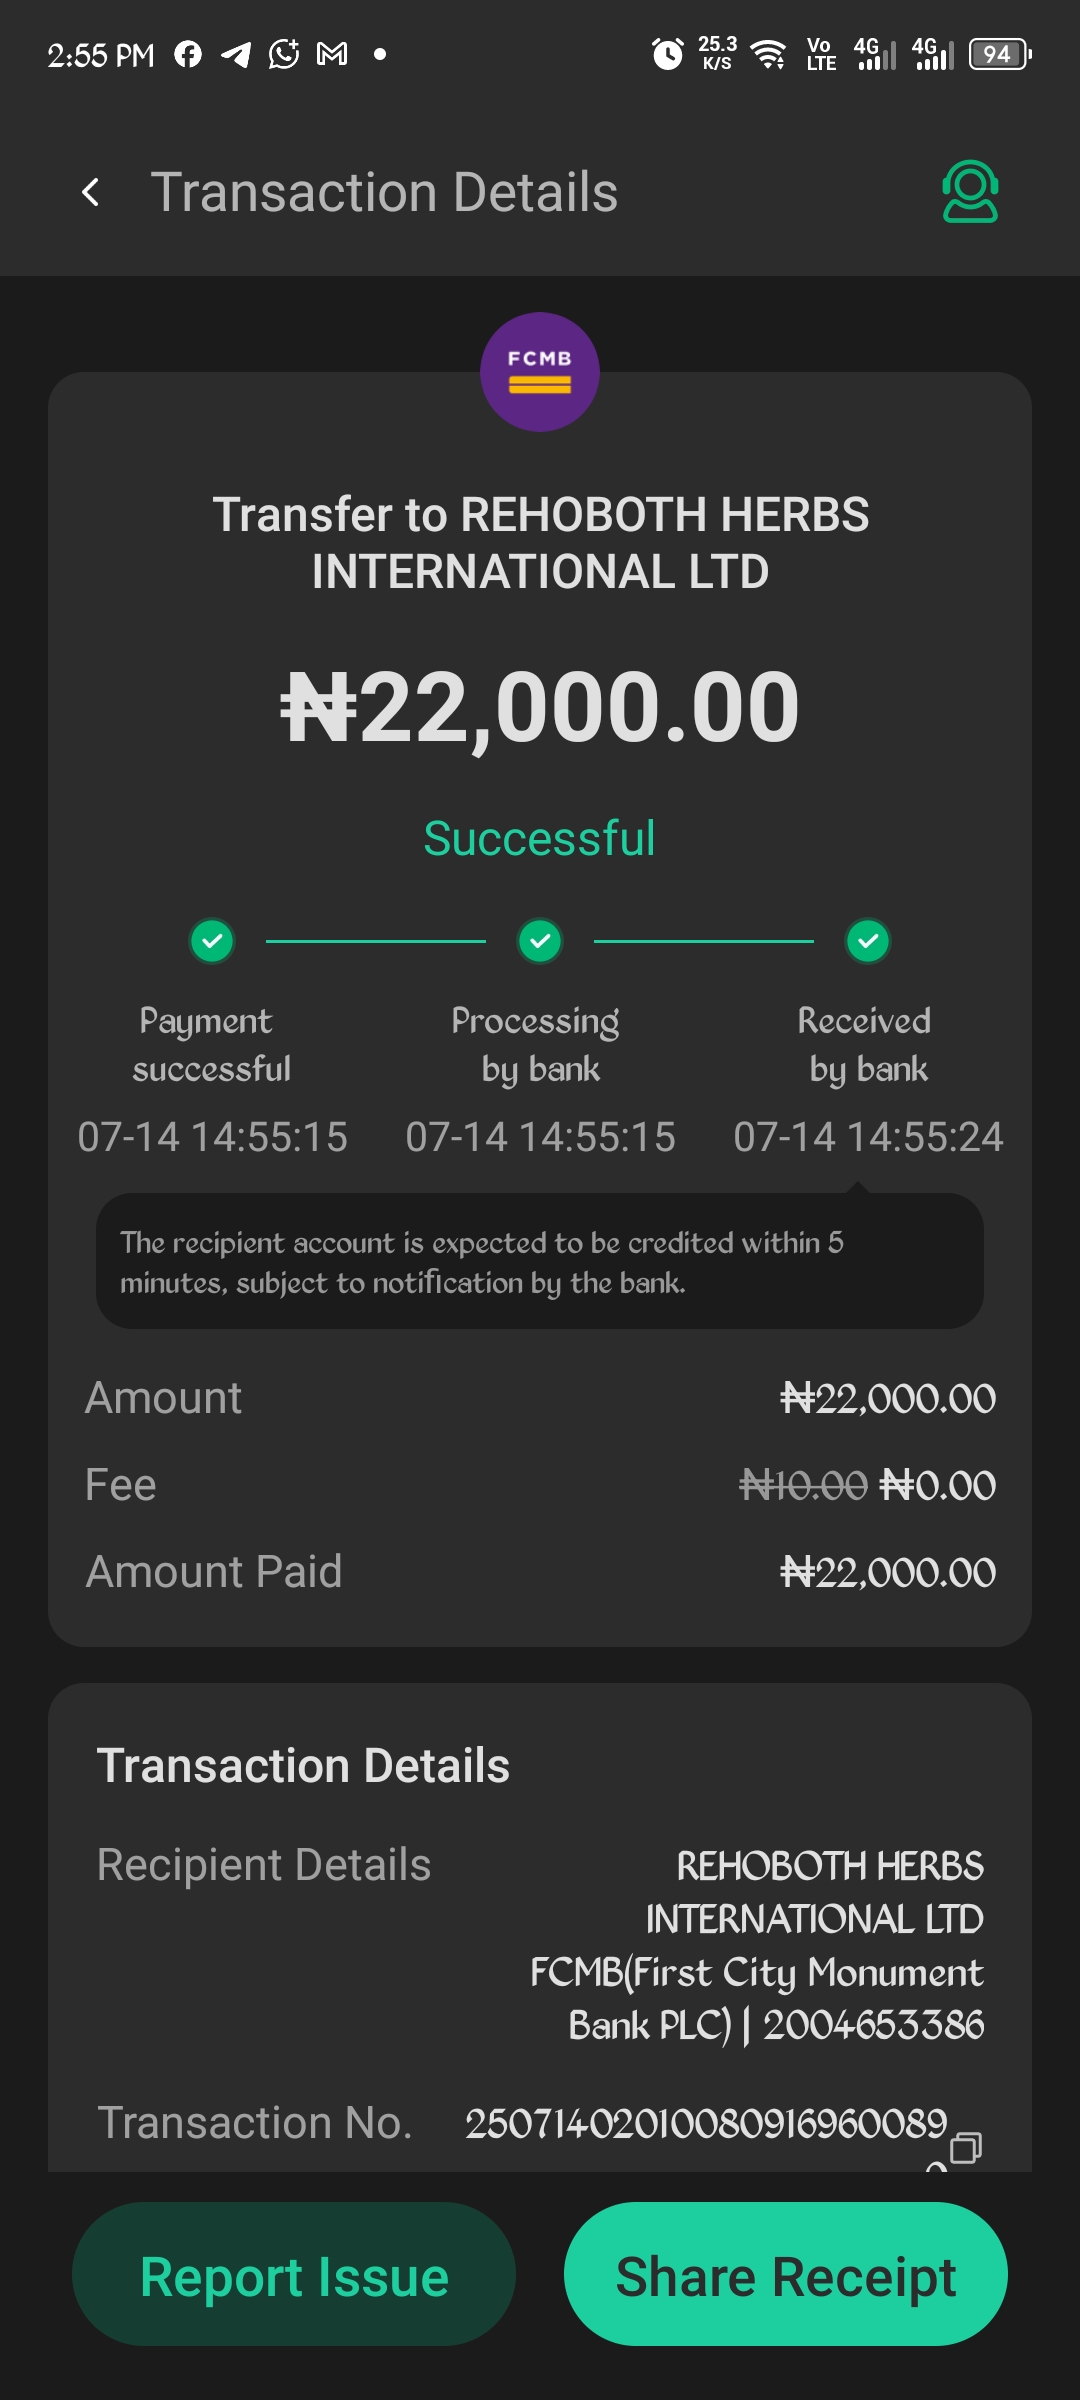Tap the Processing by bank checkmark
The image size is (1080, 2400).
coord(540,941)
